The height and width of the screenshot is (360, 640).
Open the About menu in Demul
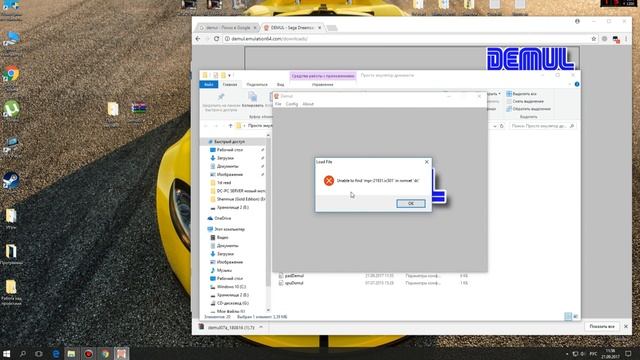[308, 104]
